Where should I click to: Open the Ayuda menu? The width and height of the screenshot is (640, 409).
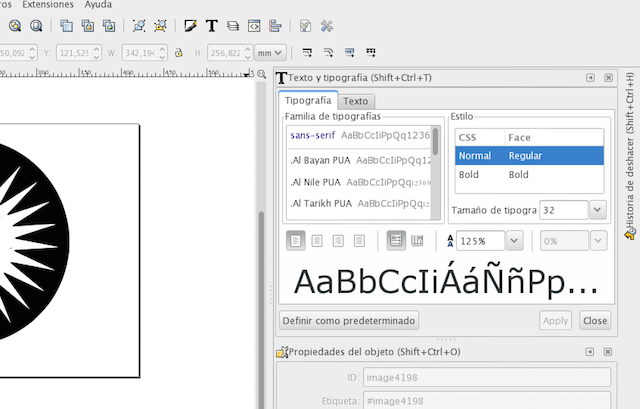tap(98, 4)
